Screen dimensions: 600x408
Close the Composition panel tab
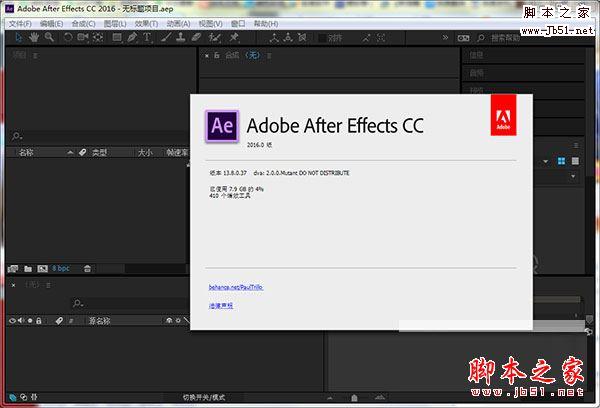(x=207, y=56)
